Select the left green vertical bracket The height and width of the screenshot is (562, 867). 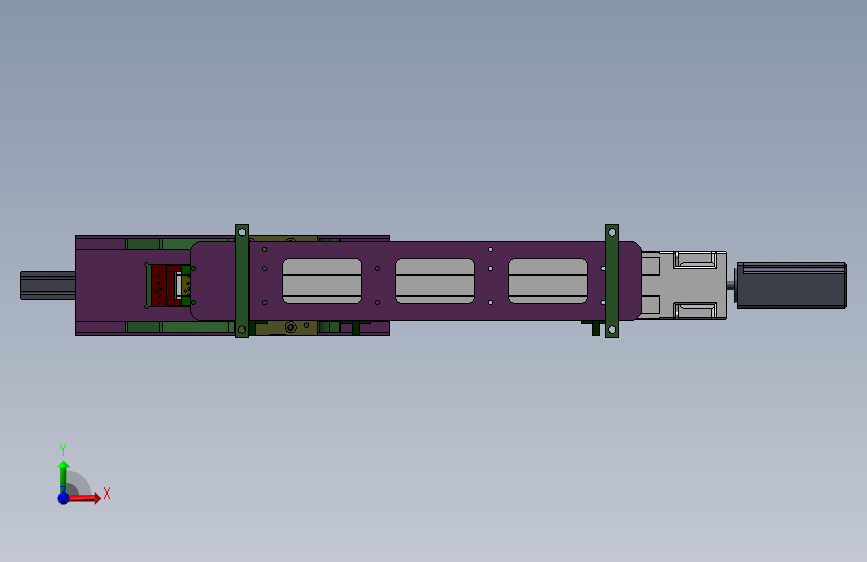242,281
